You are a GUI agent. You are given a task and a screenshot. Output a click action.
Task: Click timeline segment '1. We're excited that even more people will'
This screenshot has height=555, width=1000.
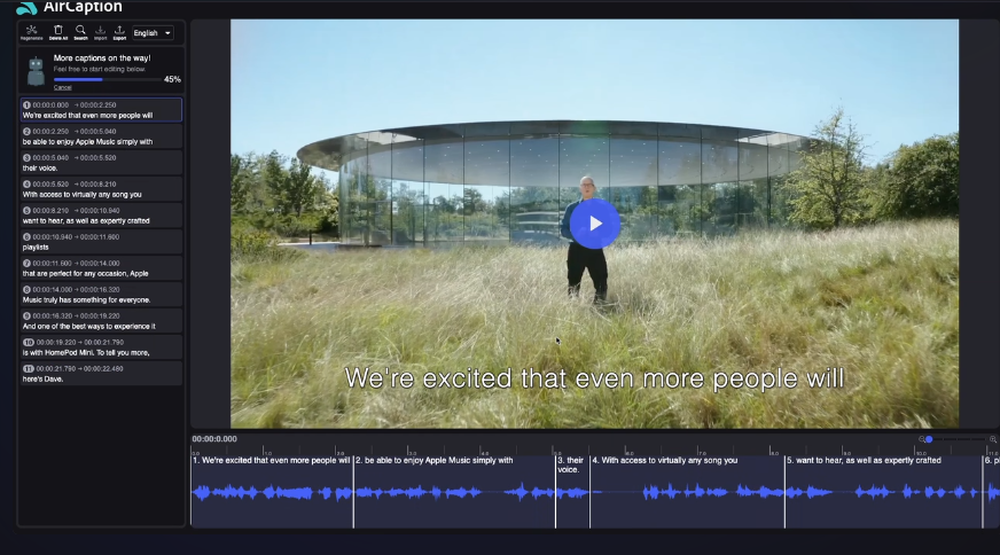pyautogui.click(x=272, y=491)
